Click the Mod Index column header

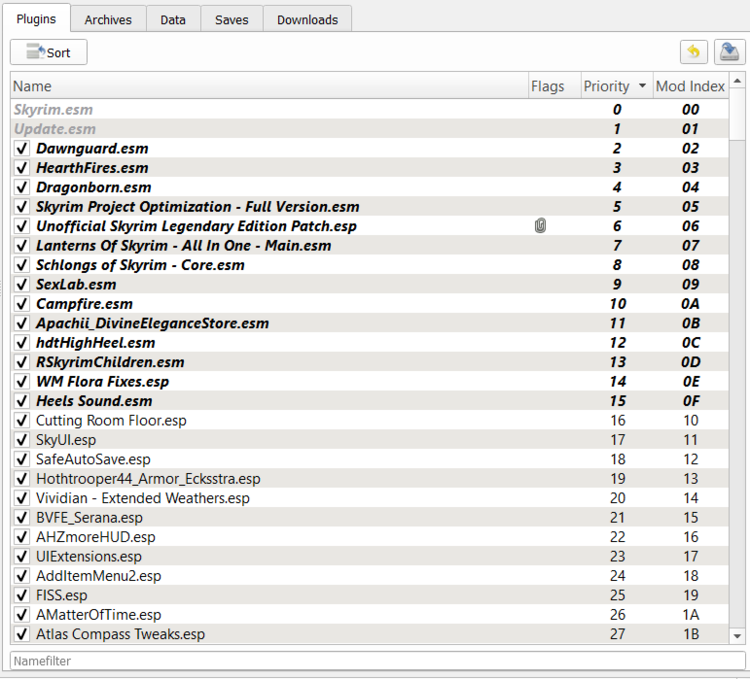(691, 86)
